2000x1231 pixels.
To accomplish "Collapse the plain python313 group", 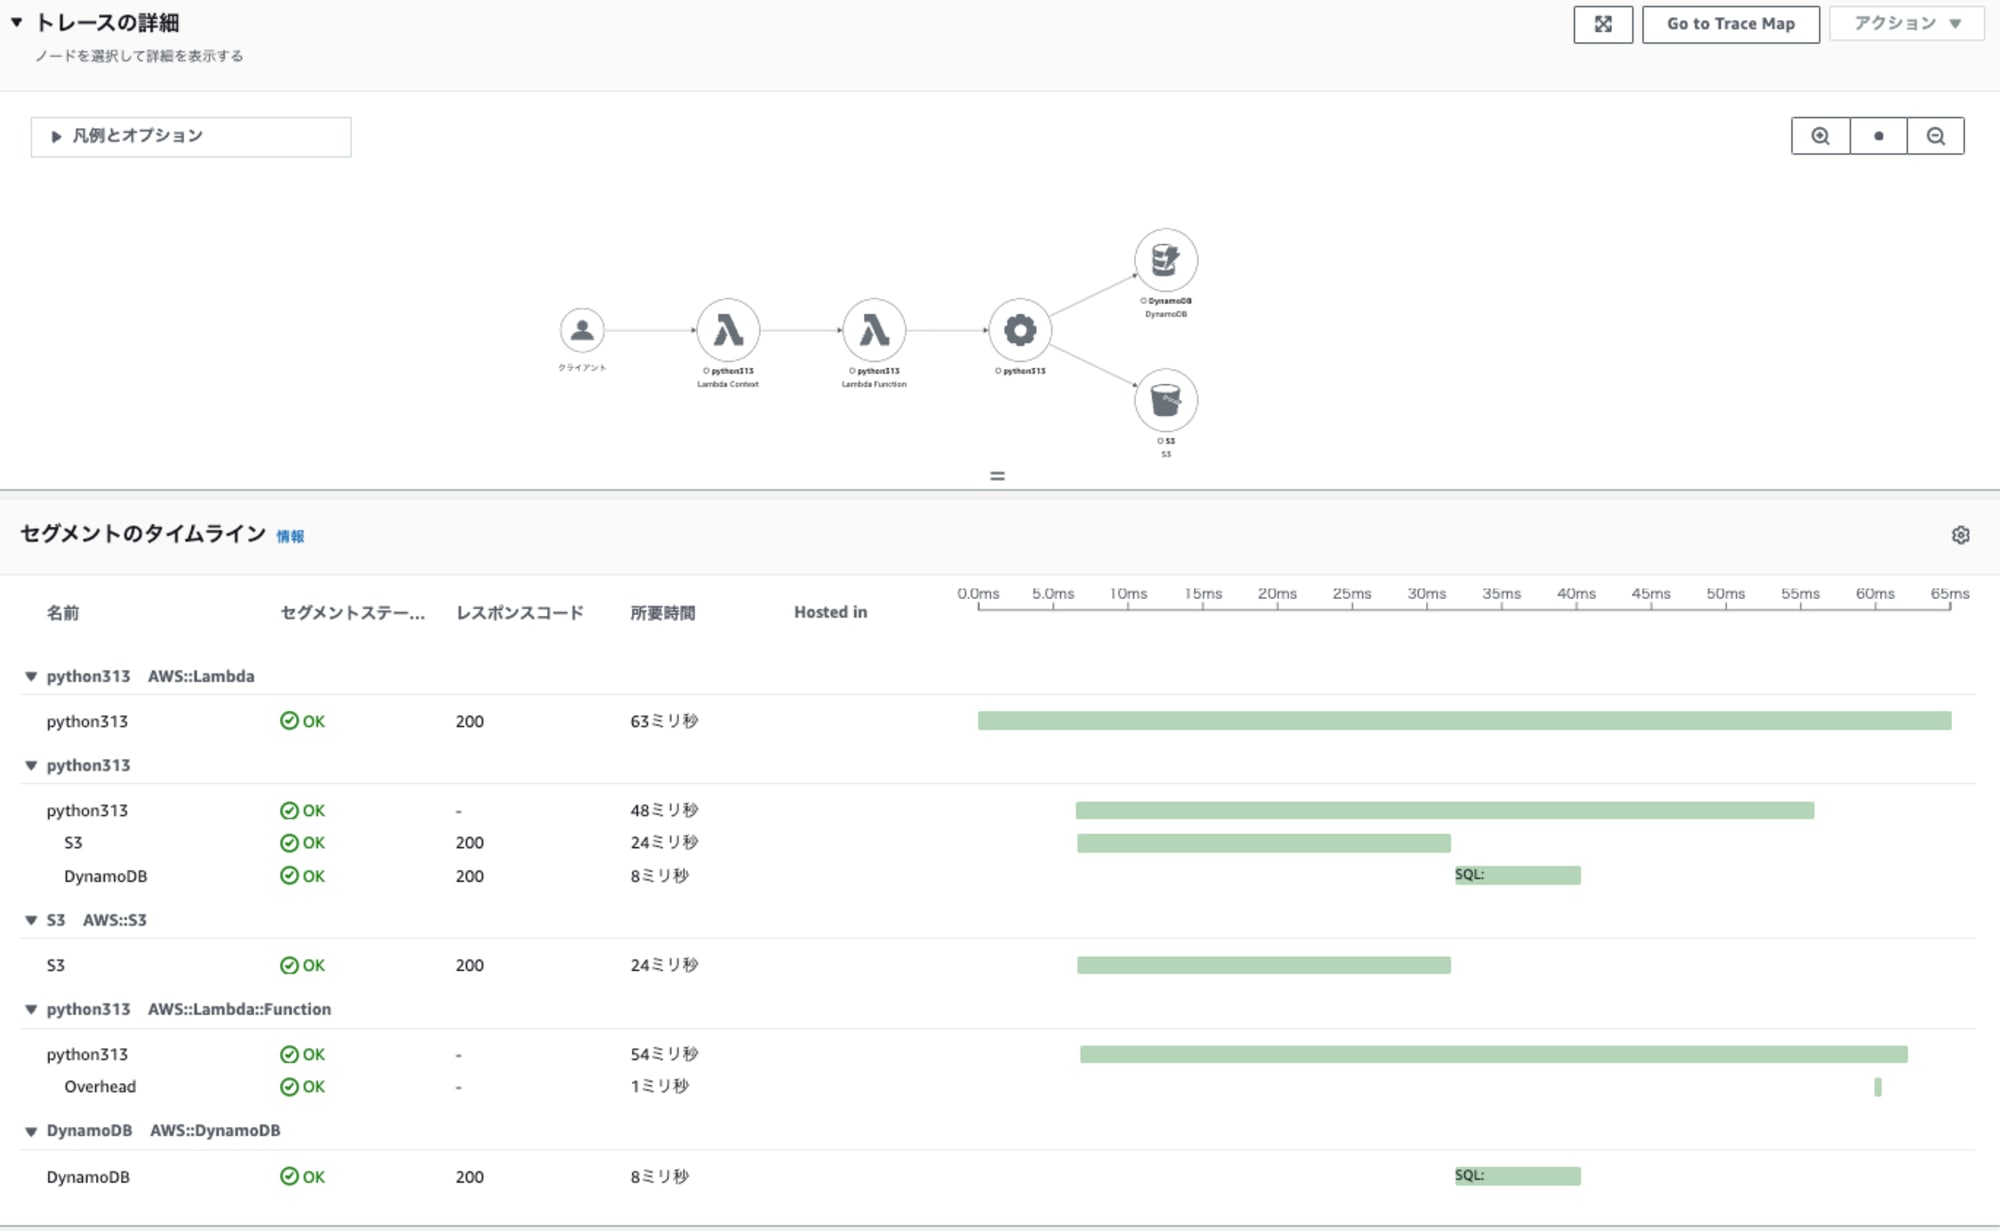I will 31,766.
